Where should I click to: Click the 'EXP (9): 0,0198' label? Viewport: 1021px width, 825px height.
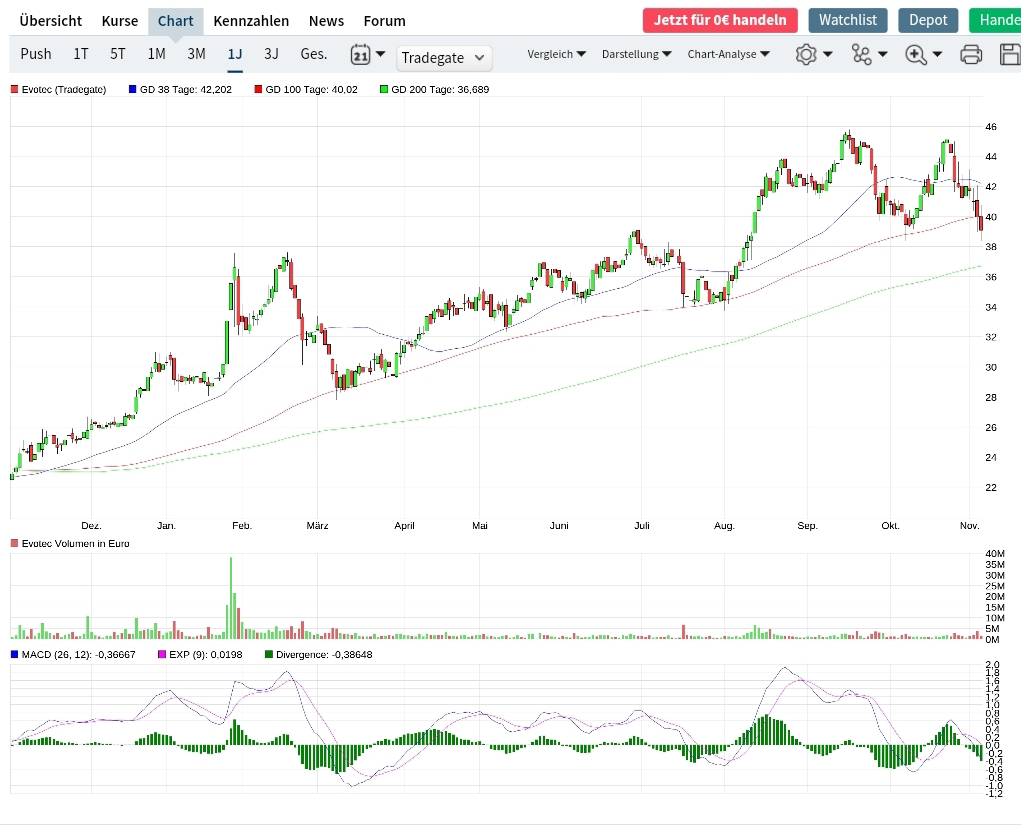point(206,654)
